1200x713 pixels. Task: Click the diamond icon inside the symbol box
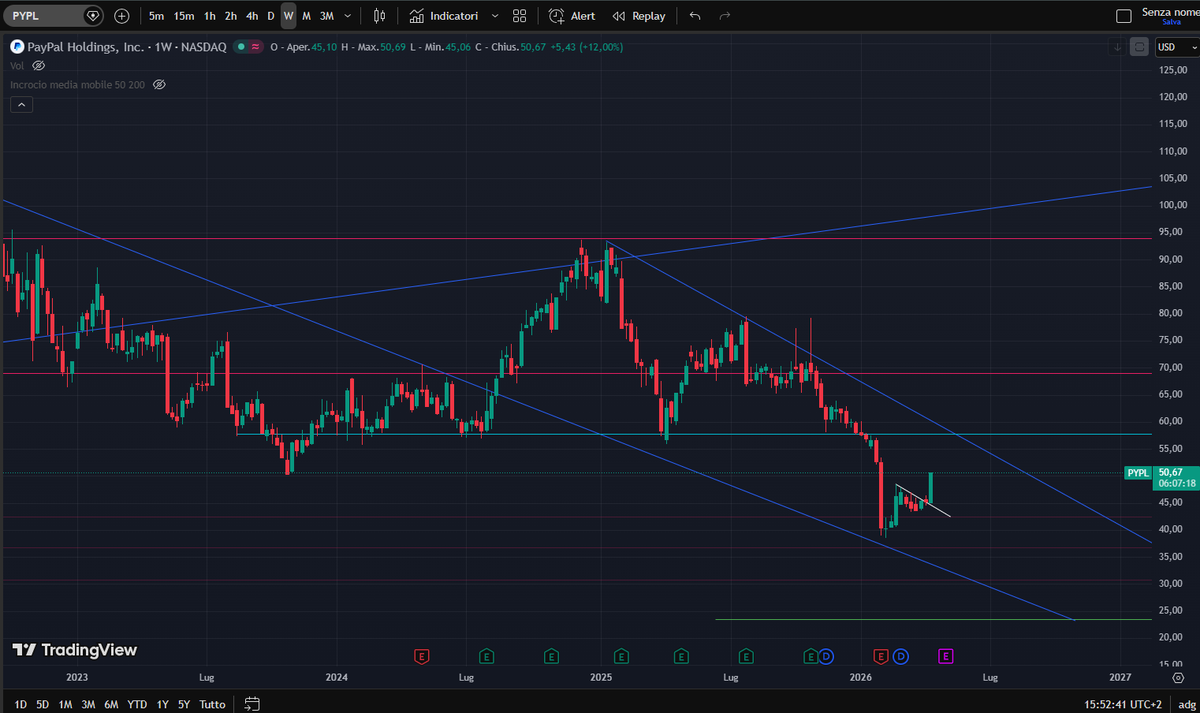(93, 16)
